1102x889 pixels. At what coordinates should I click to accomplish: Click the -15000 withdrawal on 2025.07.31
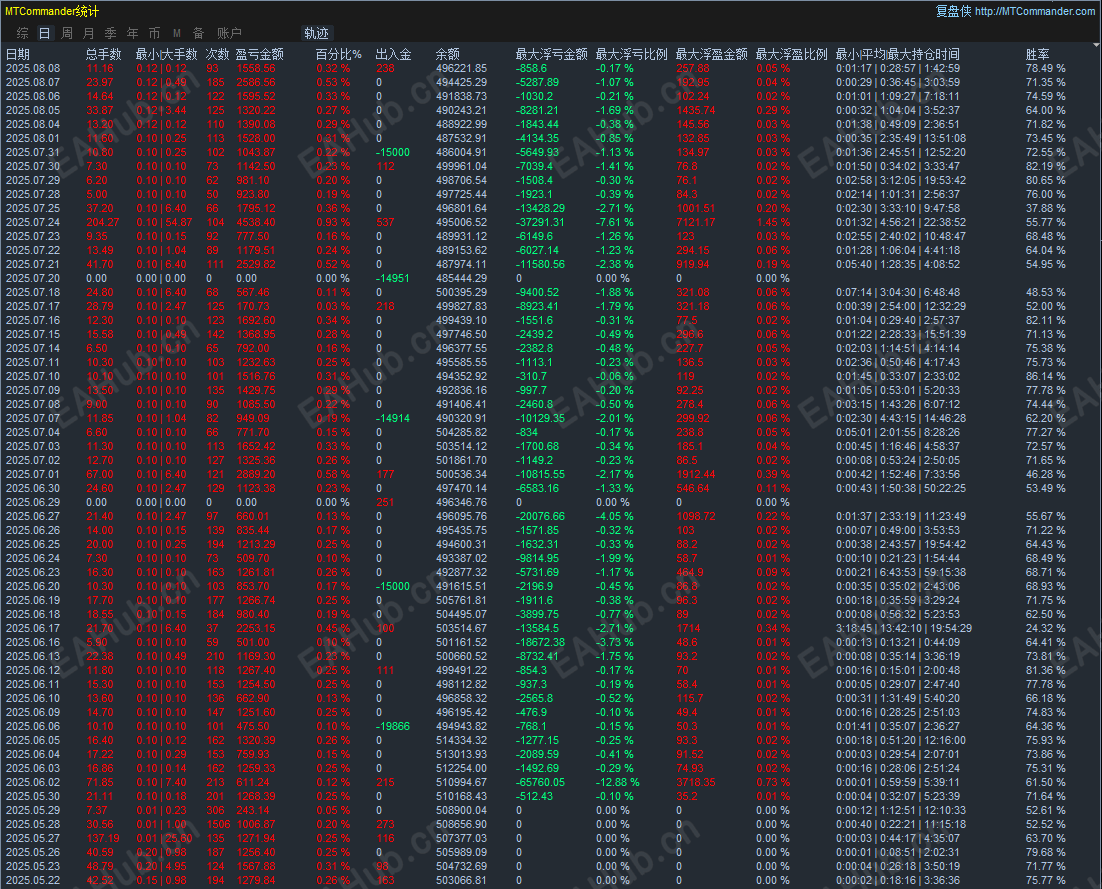393,153
